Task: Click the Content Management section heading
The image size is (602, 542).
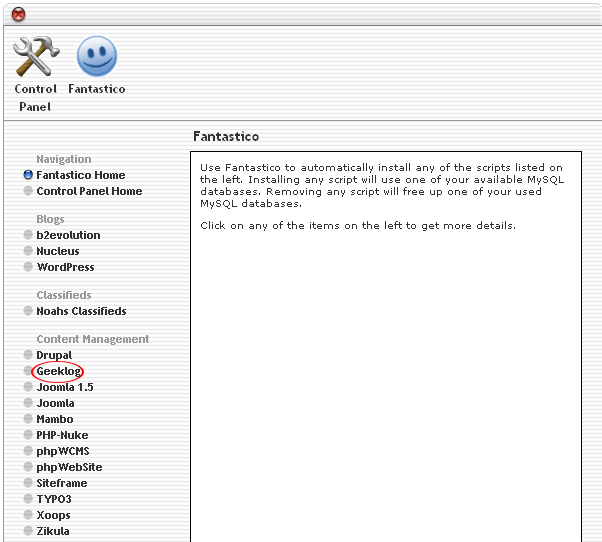Action: tap(93, 339)
